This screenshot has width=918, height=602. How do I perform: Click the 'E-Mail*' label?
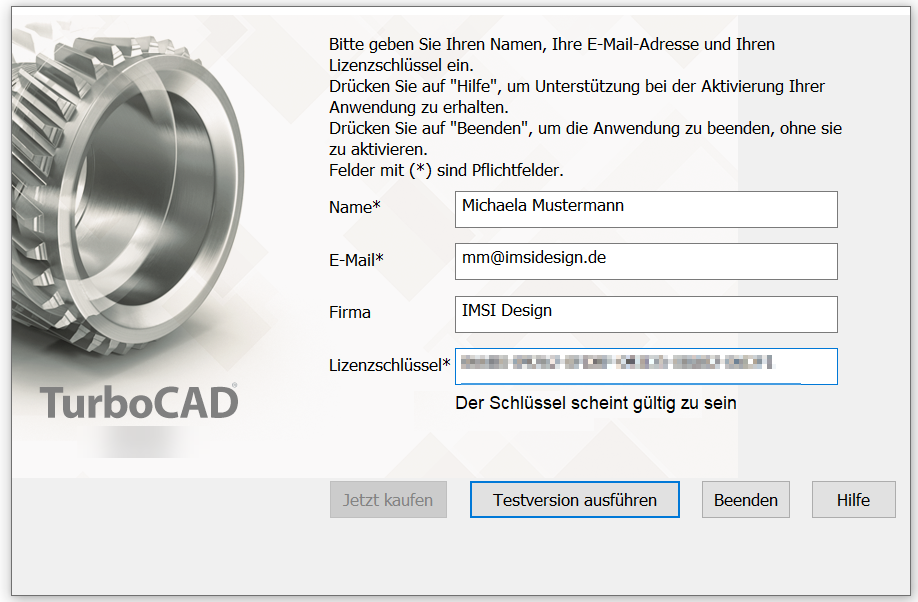356,260
